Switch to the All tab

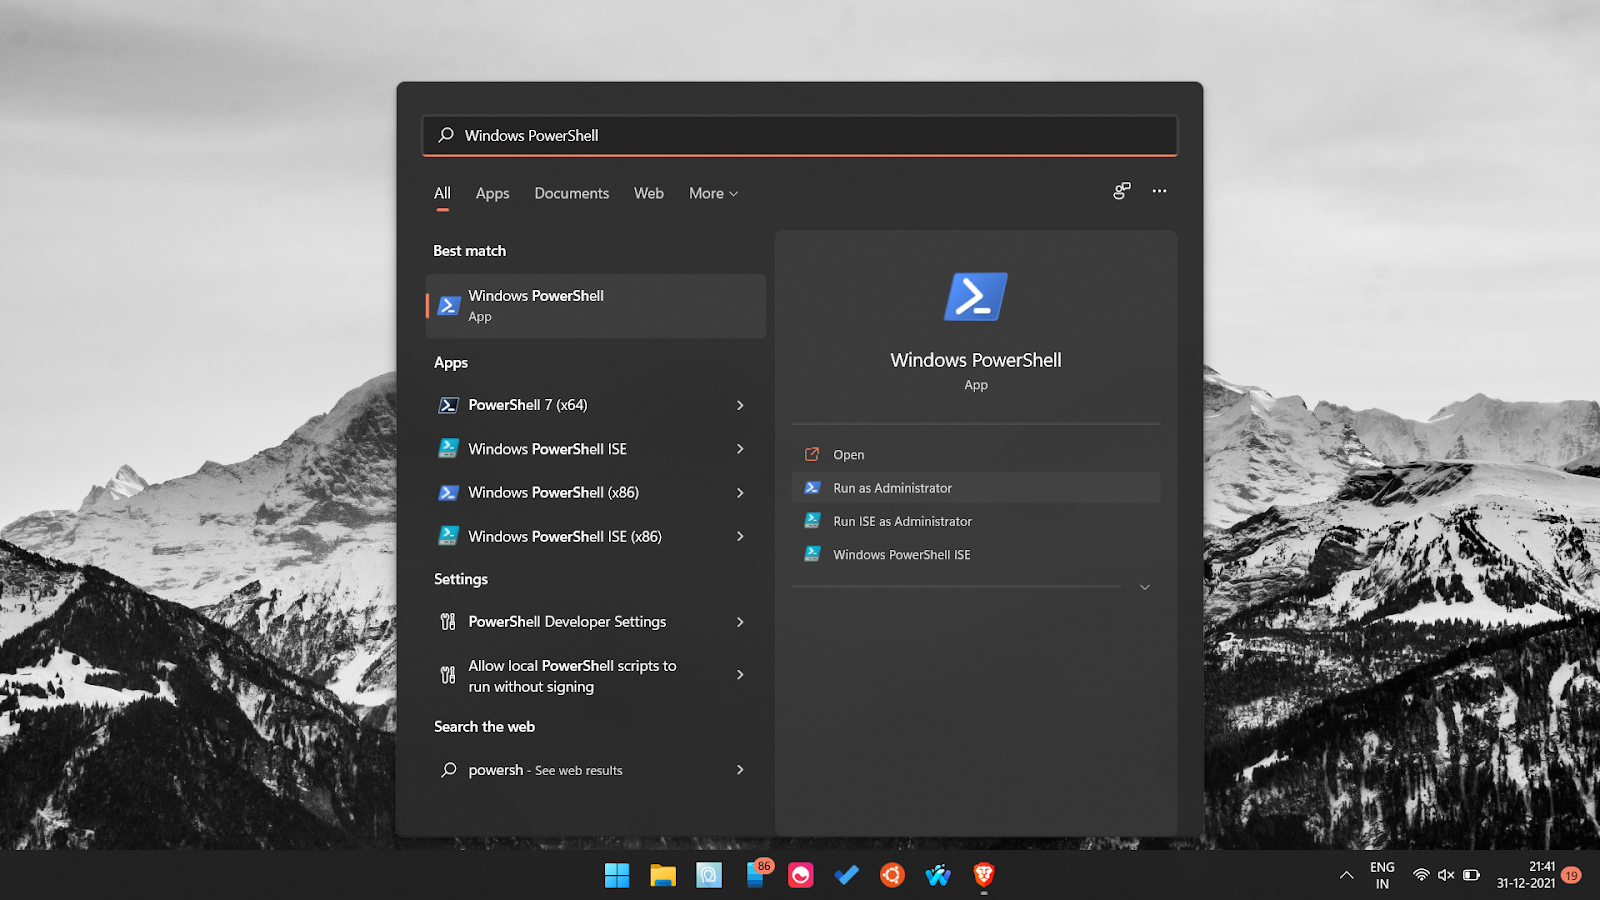click(x=442, y=193)
